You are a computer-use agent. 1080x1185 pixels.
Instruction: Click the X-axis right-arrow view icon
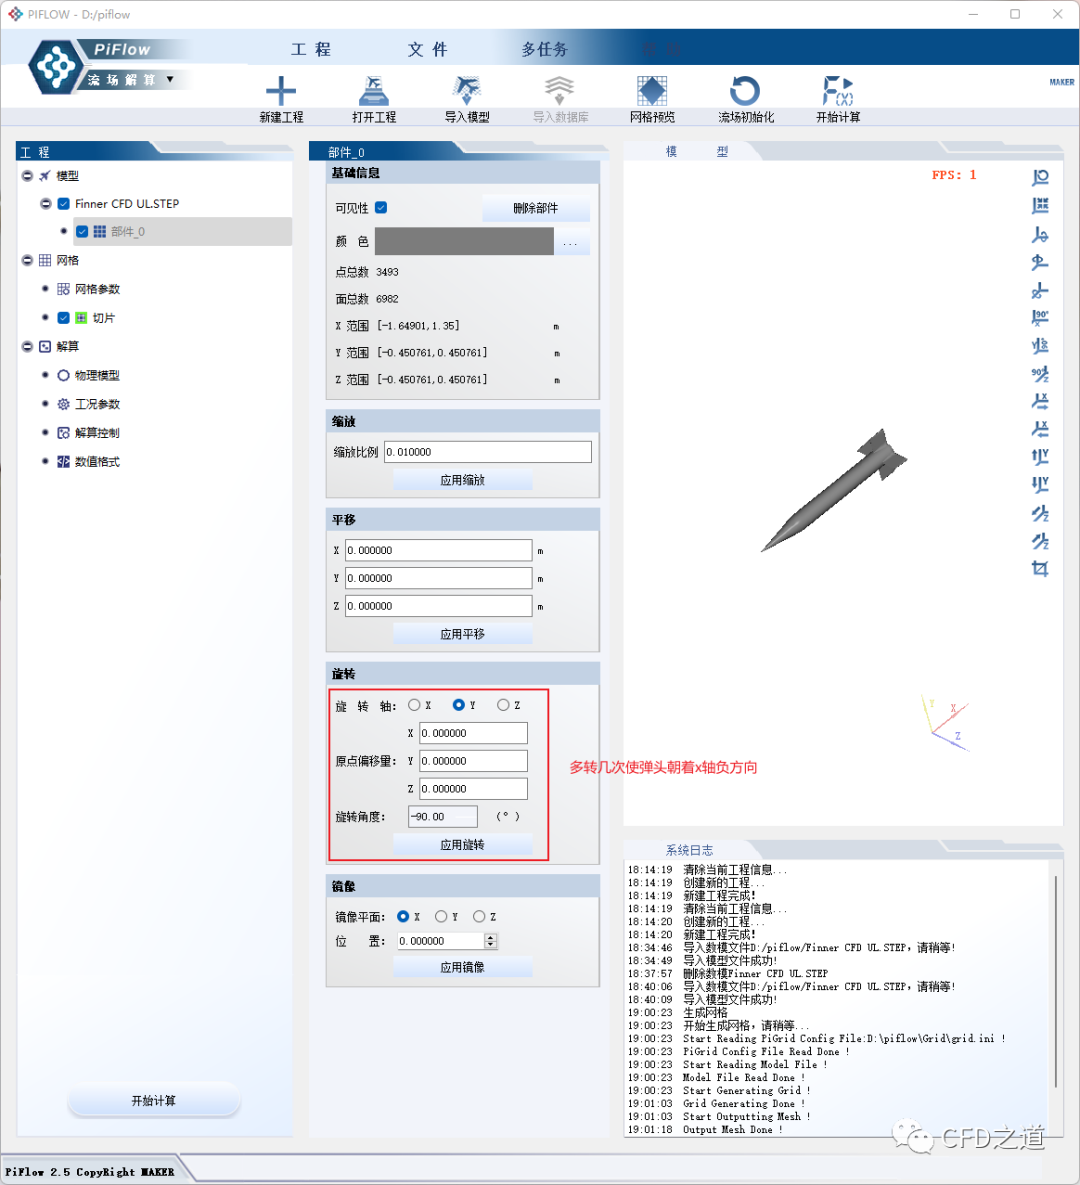click(1040, 401)
